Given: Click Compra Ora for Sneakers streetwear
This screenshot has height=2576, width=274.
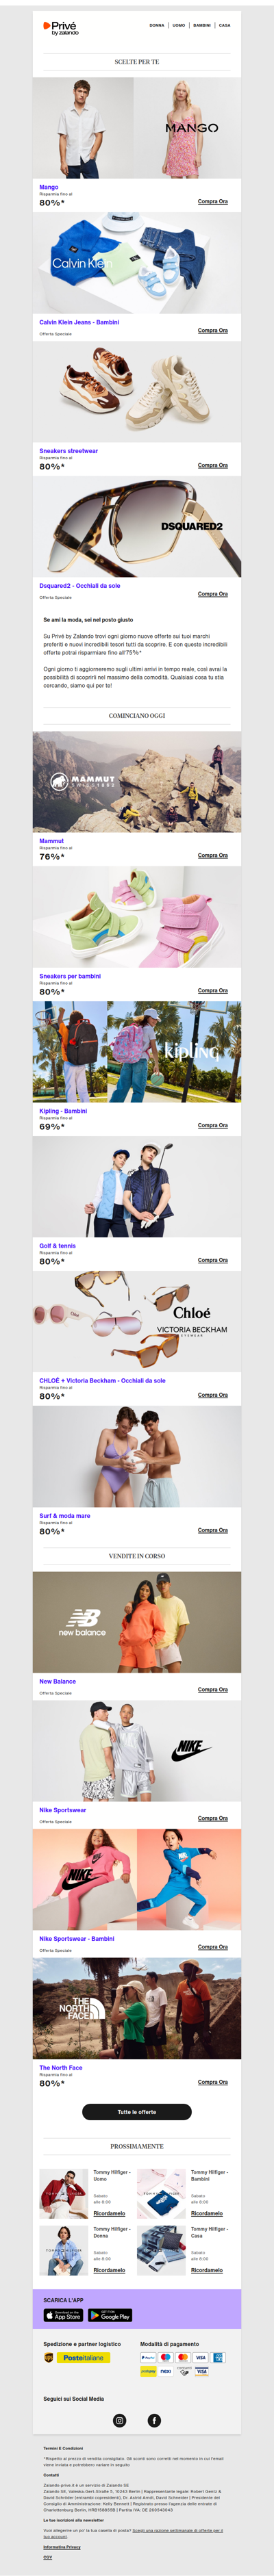Looking at the screenshot, I should tap(212, 465).
